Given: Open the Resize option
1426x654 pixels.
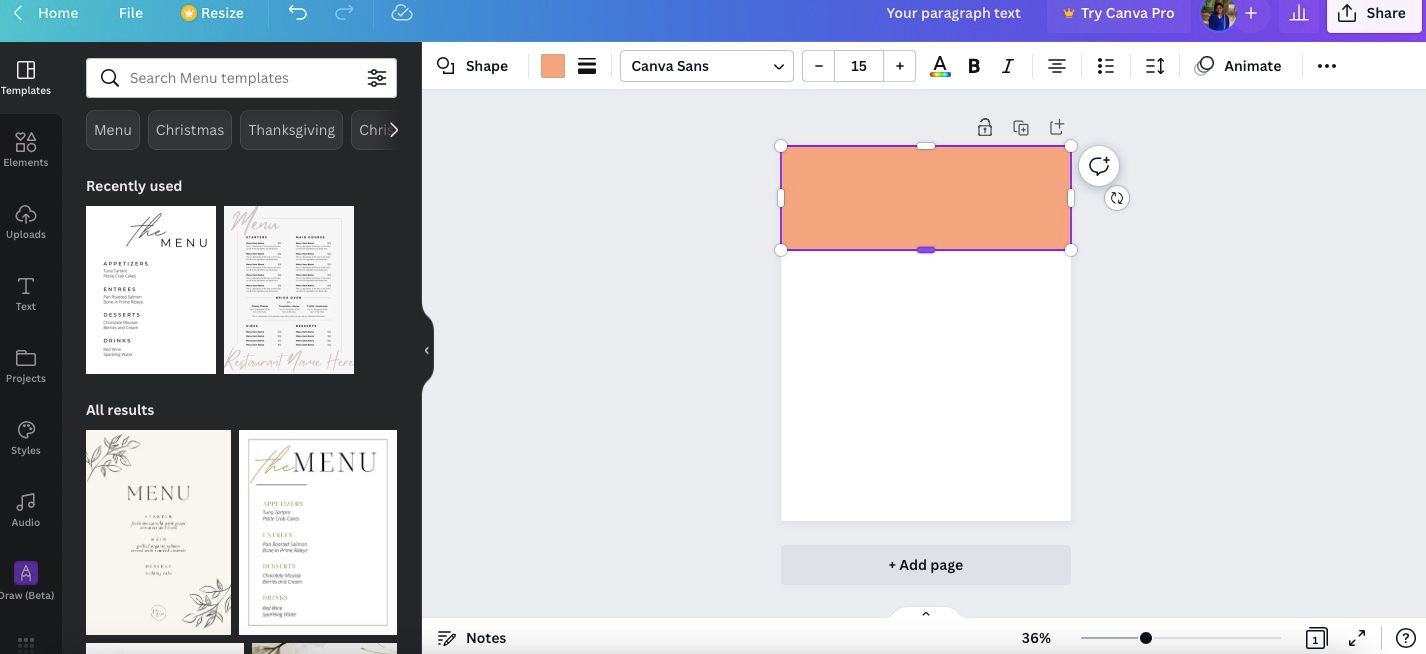Looking at the screenshot, I should tap(212, 13).
